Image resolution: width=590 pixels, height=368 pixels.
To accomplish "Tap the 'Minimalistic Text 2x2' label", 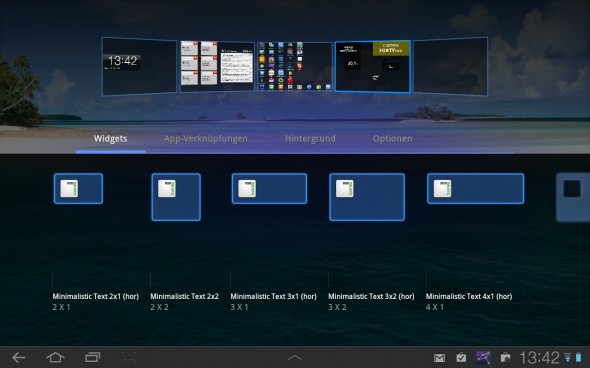I will click(x=184, y=296).
